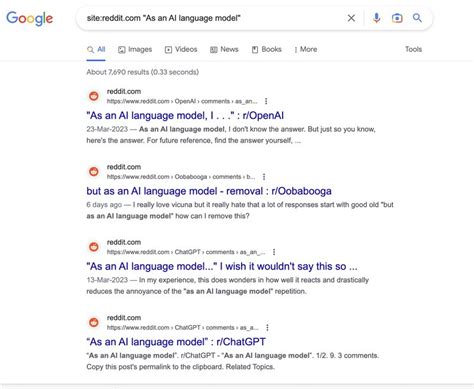Switch to the Images tab
Screen dimensions: 474x389
(135, 49)
